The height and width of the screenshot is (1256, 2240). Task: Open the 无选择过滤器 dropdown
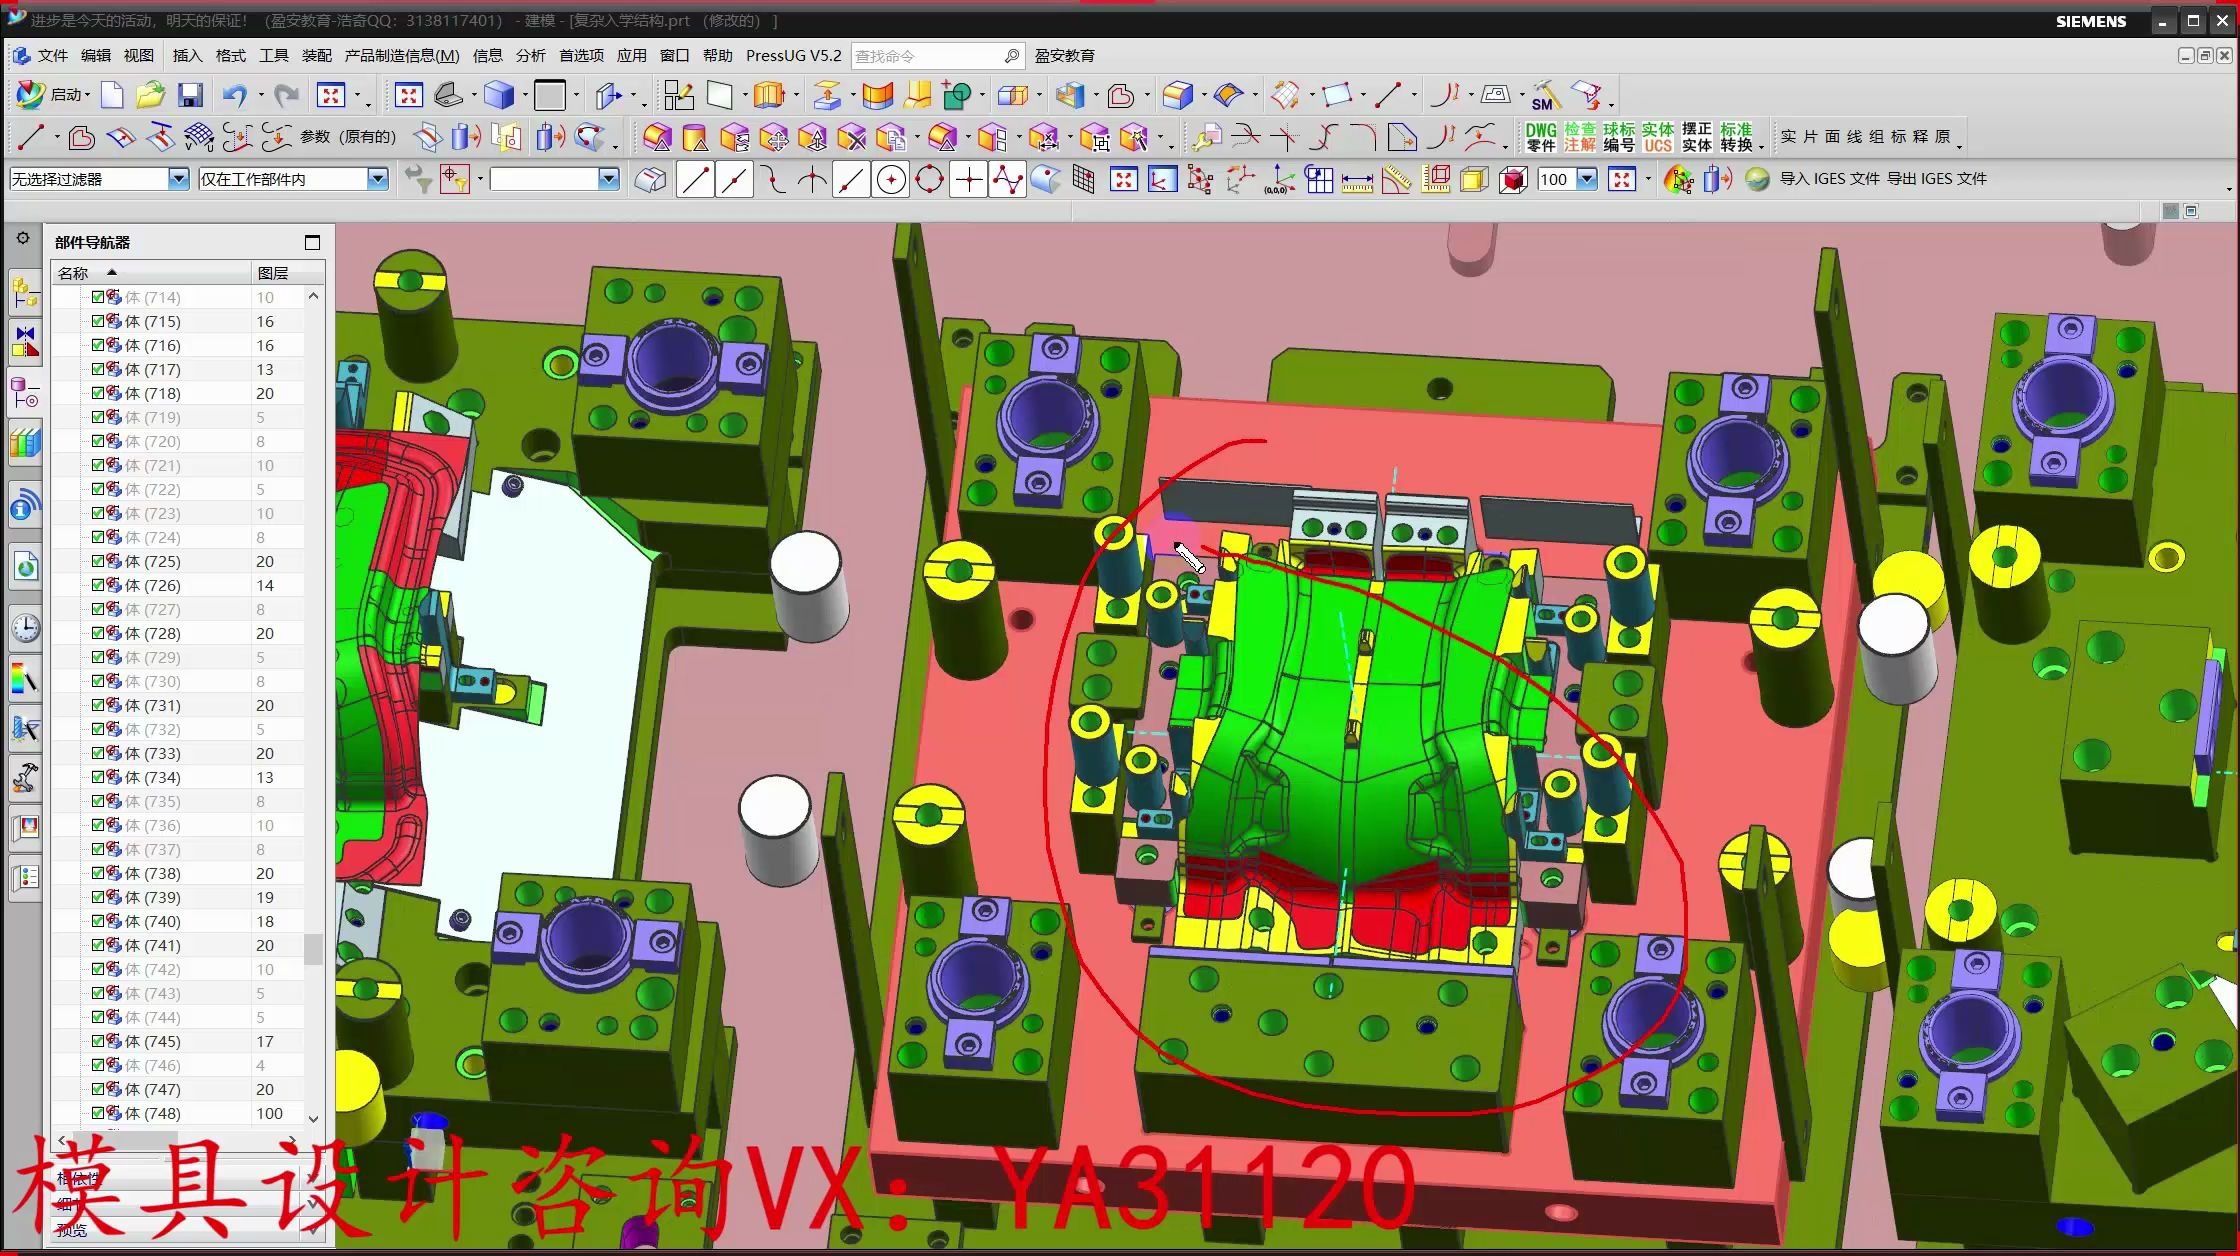[178, 179]
